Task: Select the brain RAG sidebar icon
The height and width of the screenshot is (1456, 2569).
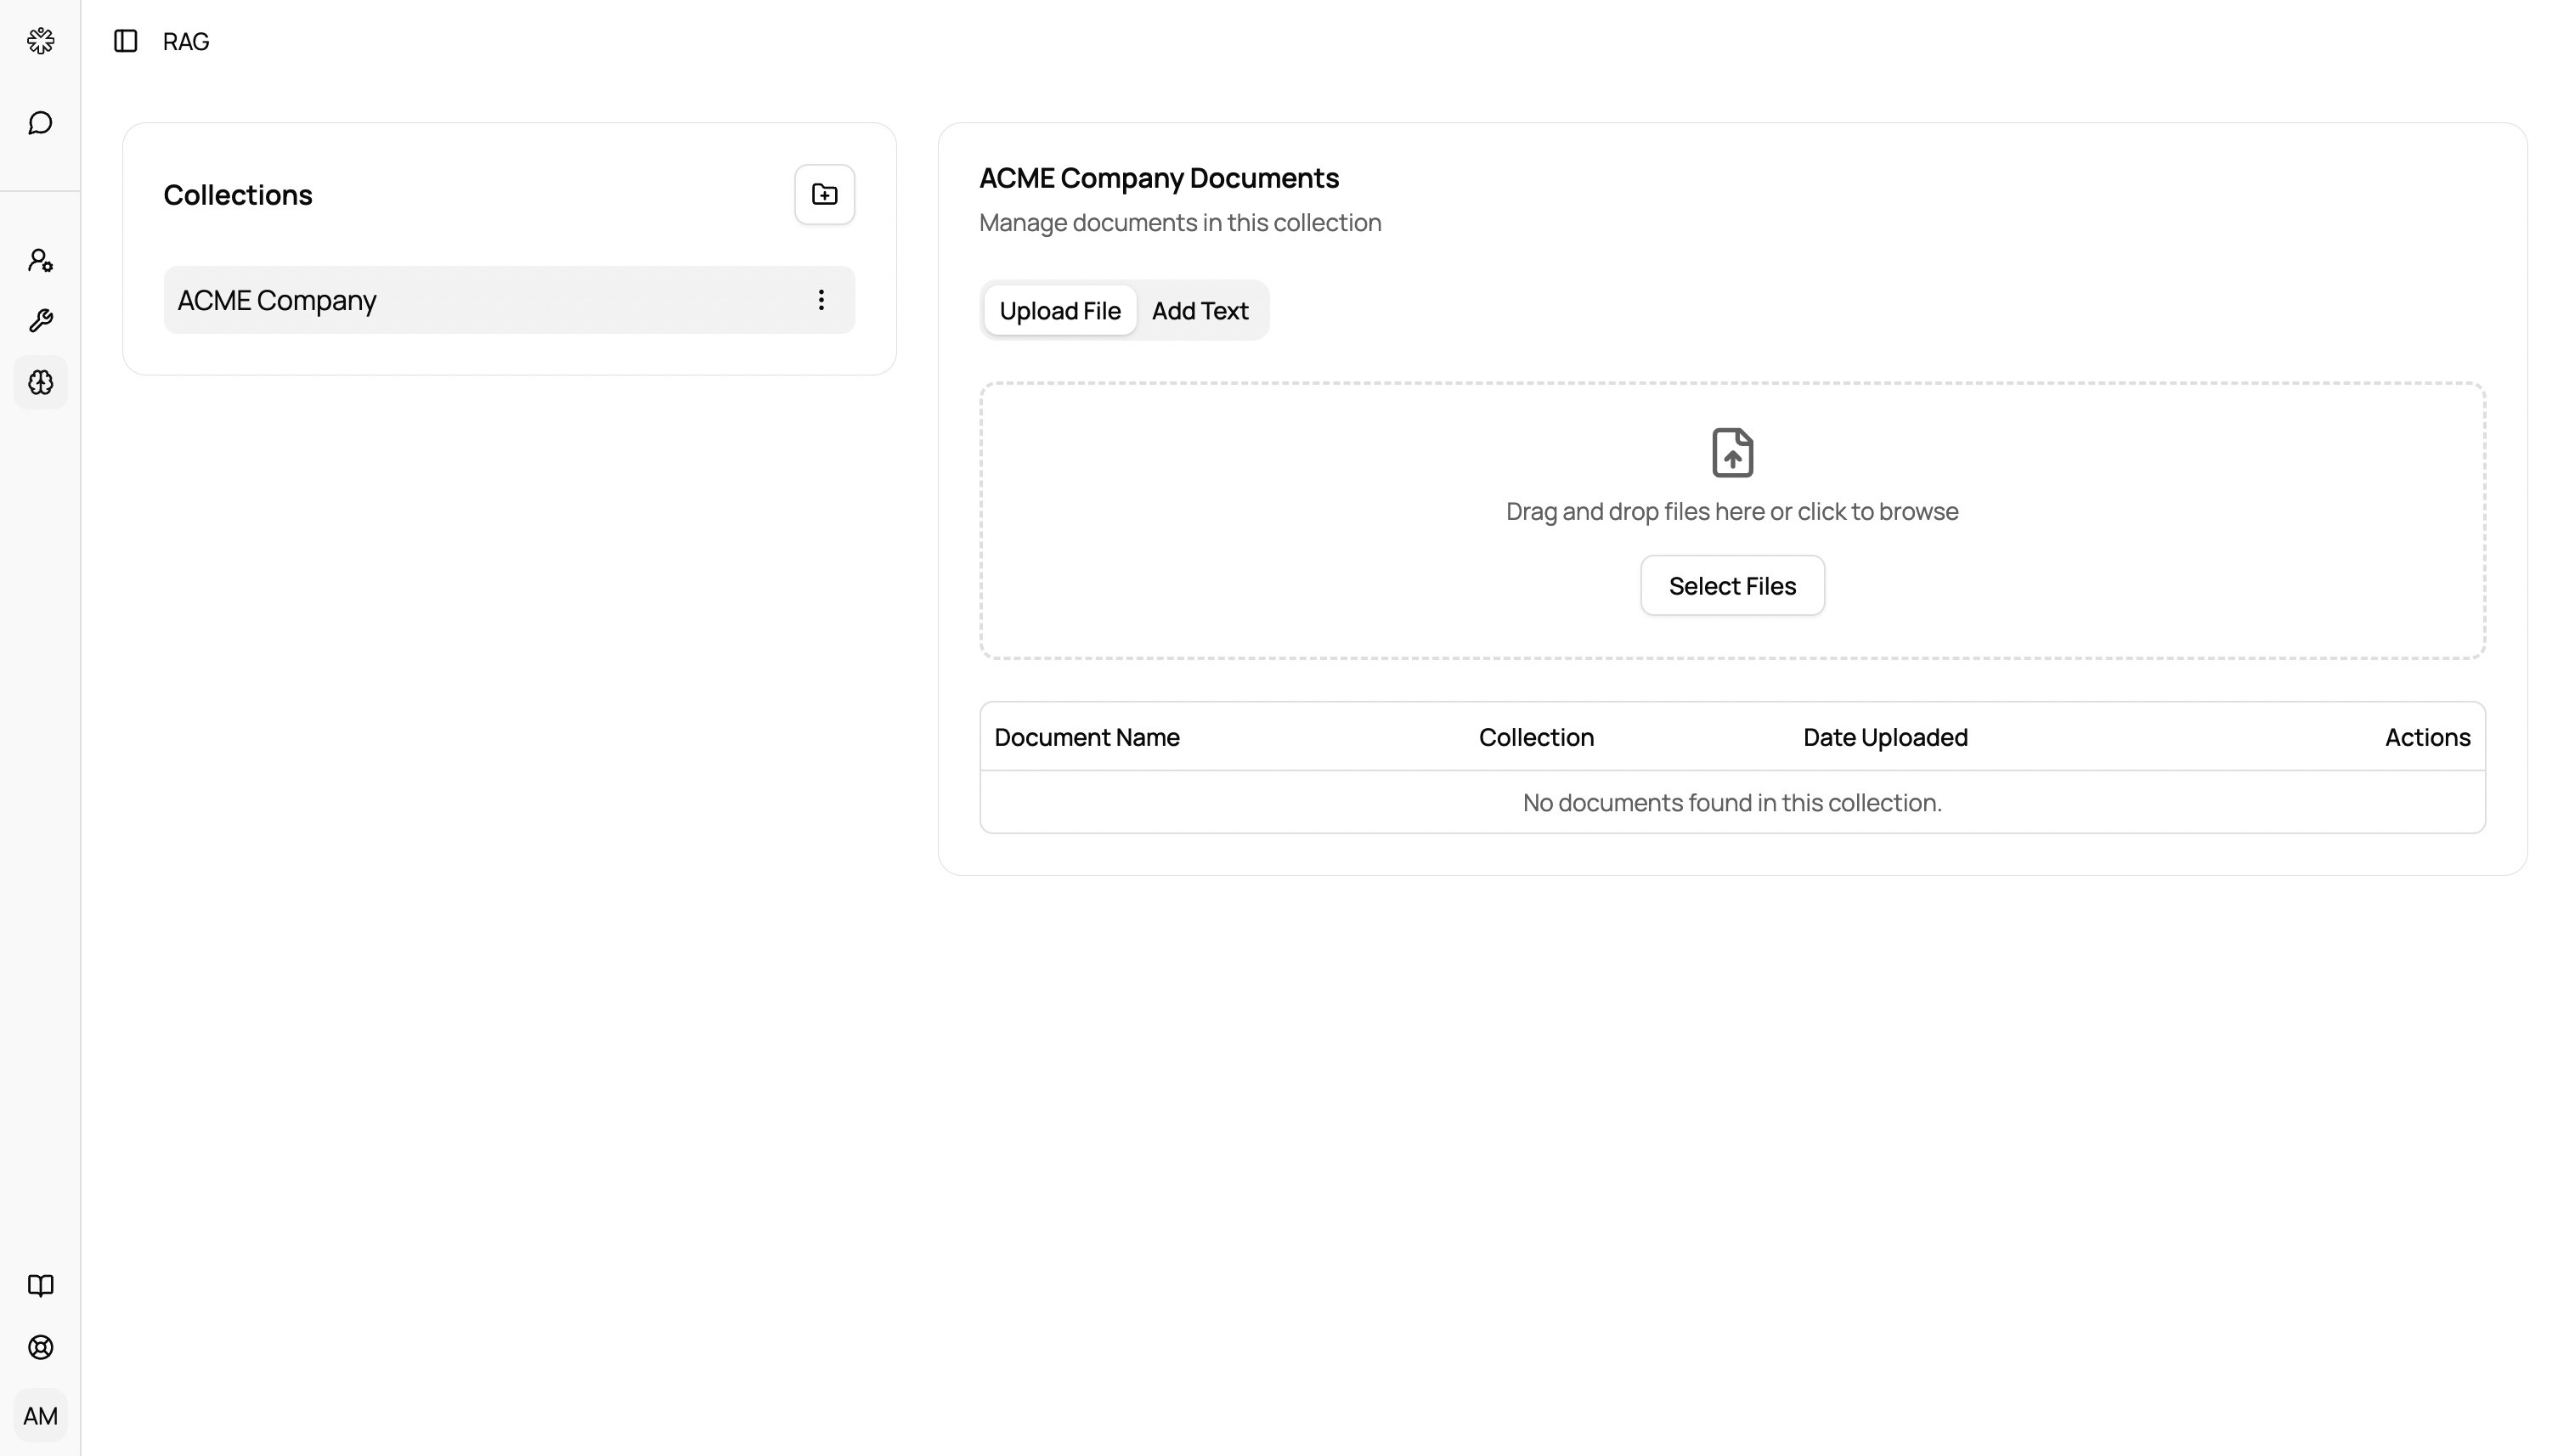Action: coord(40,383)
